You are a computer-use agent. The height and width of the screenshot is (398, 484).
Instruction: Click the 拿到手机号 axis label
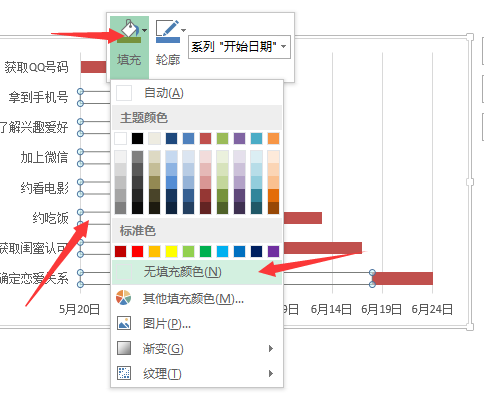38,97
